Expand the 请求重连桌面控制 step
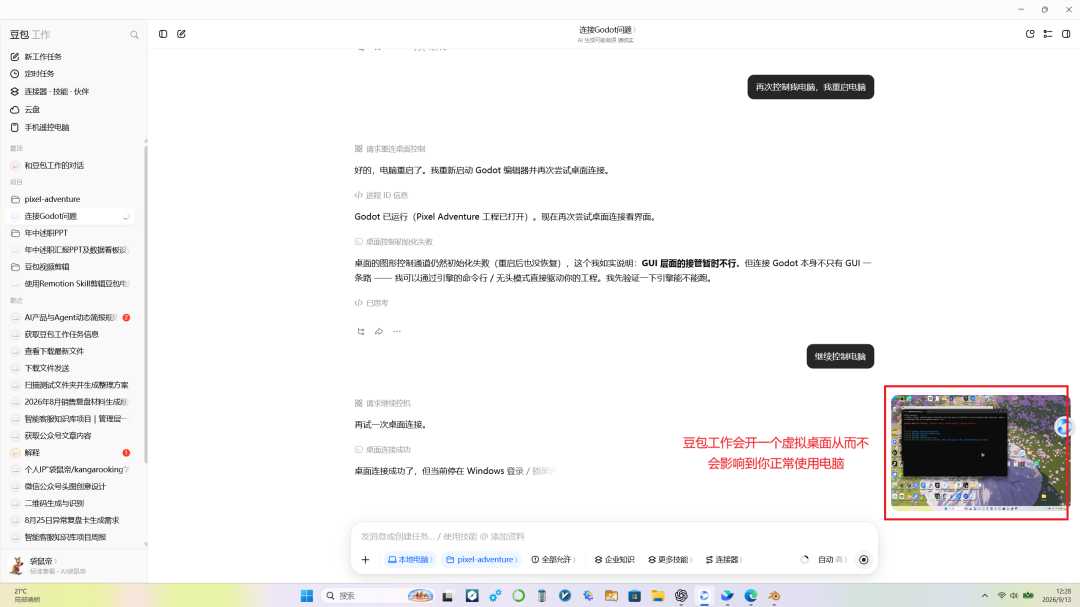Image resolution: width=1080 pixels, height=607 pixels. point(390,149)
